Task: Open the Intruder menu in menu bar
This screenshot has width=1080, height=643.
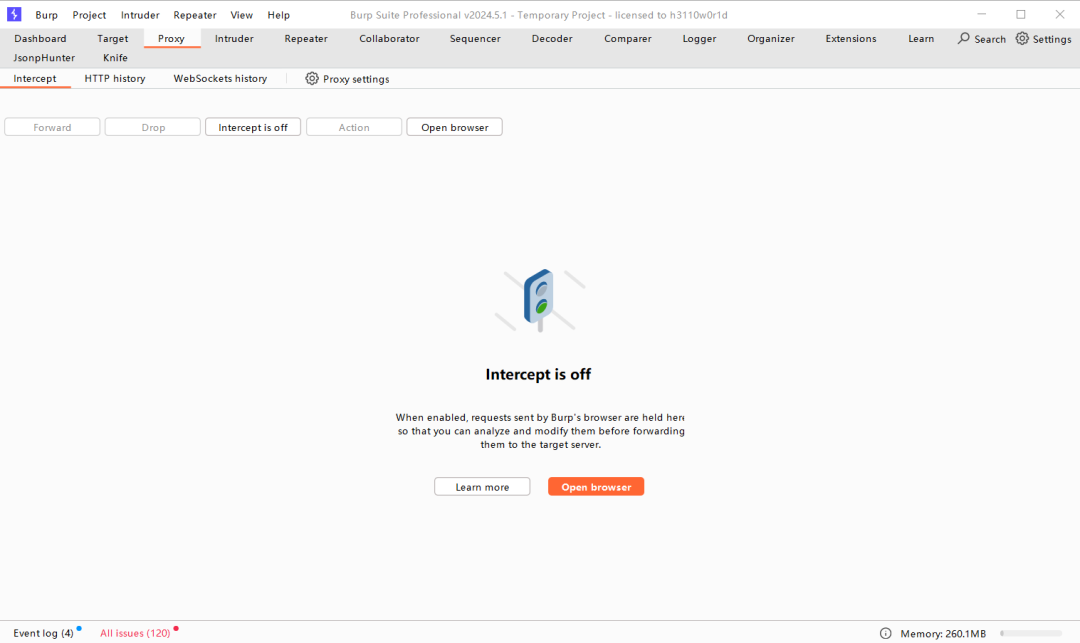Action: [x=140, y=14]
